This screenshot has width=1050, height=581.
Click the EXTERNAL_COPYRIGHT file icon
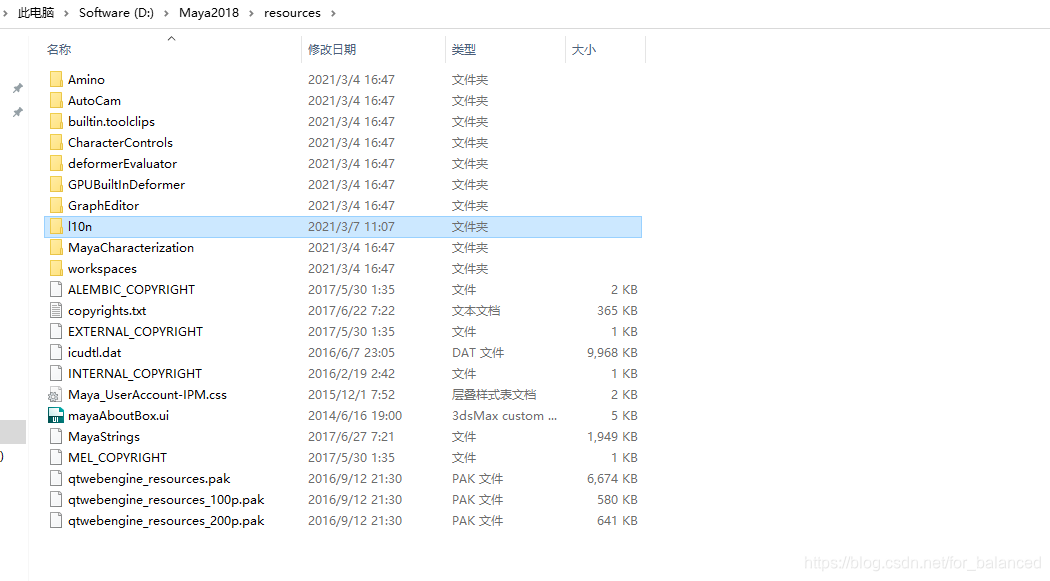point(56,331)
